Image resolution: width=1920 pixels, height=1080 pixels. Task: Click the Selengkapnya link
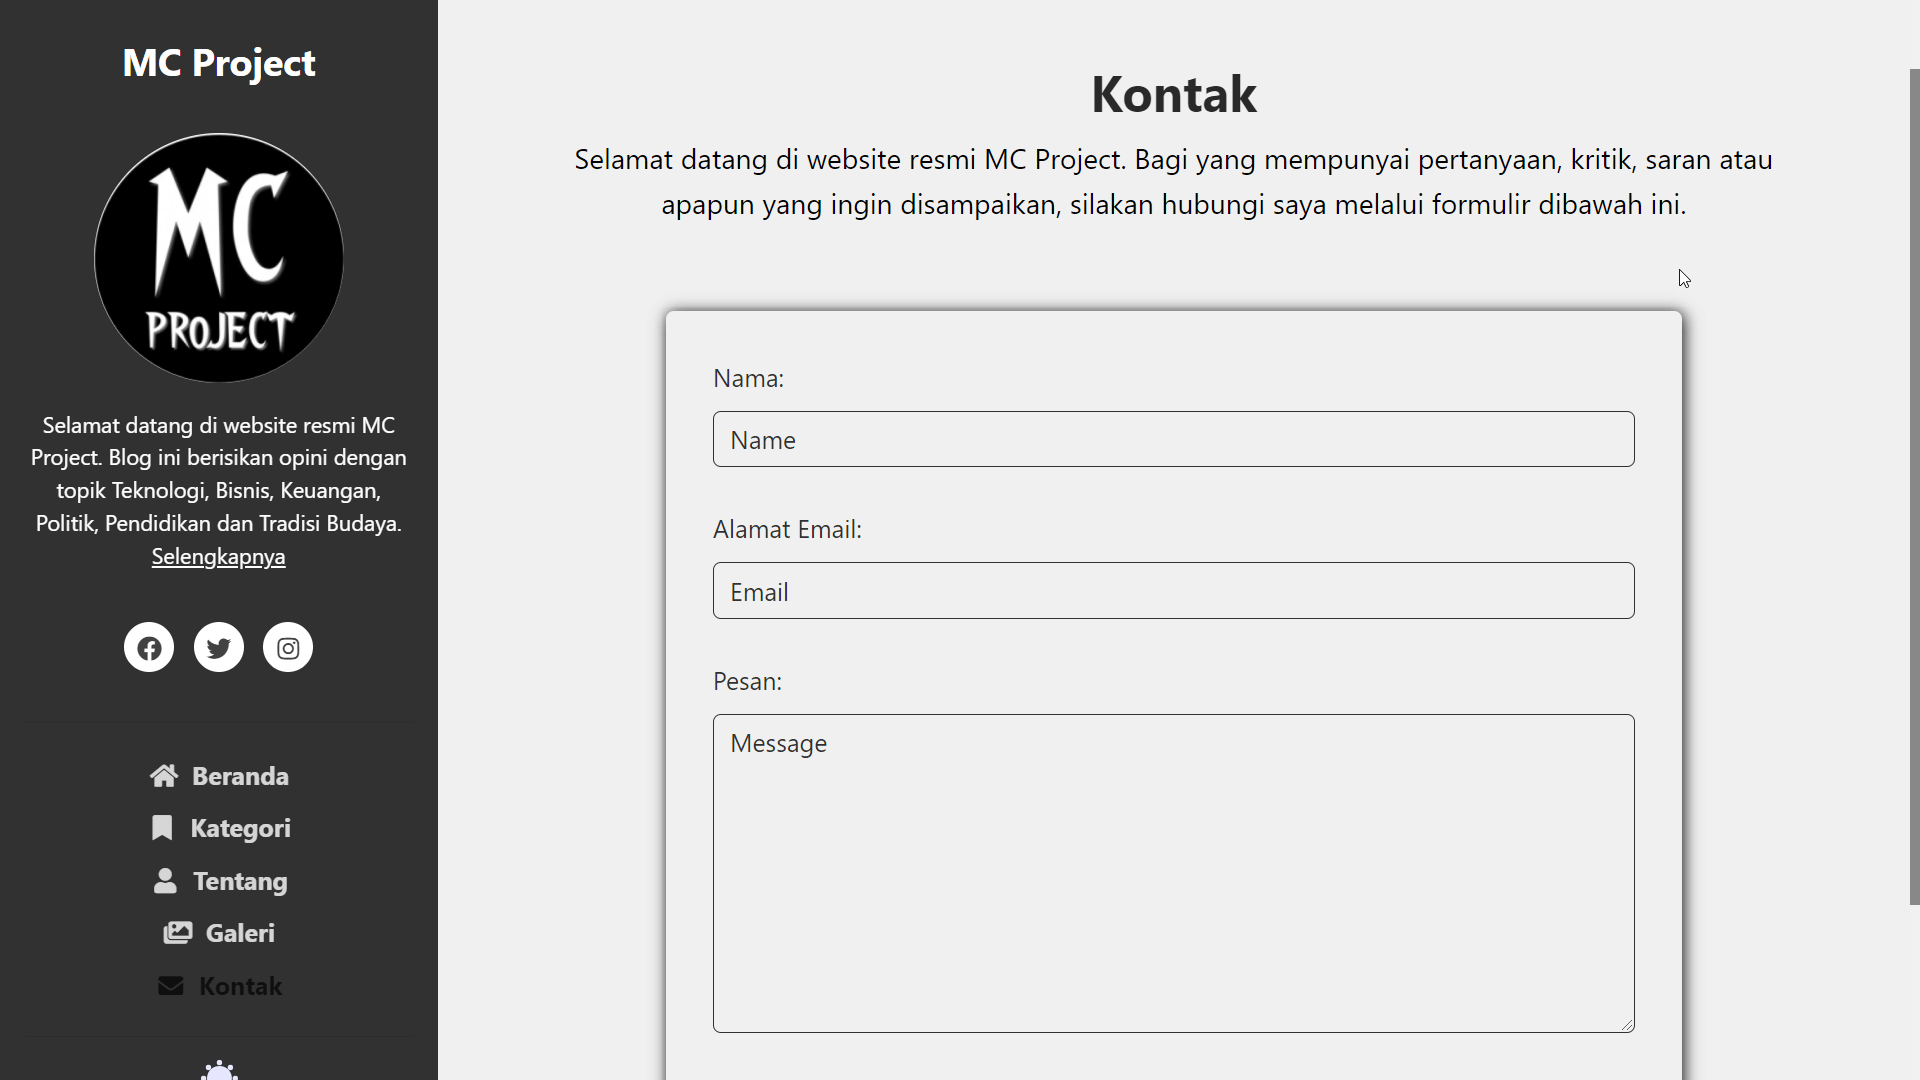coord(218,556)
